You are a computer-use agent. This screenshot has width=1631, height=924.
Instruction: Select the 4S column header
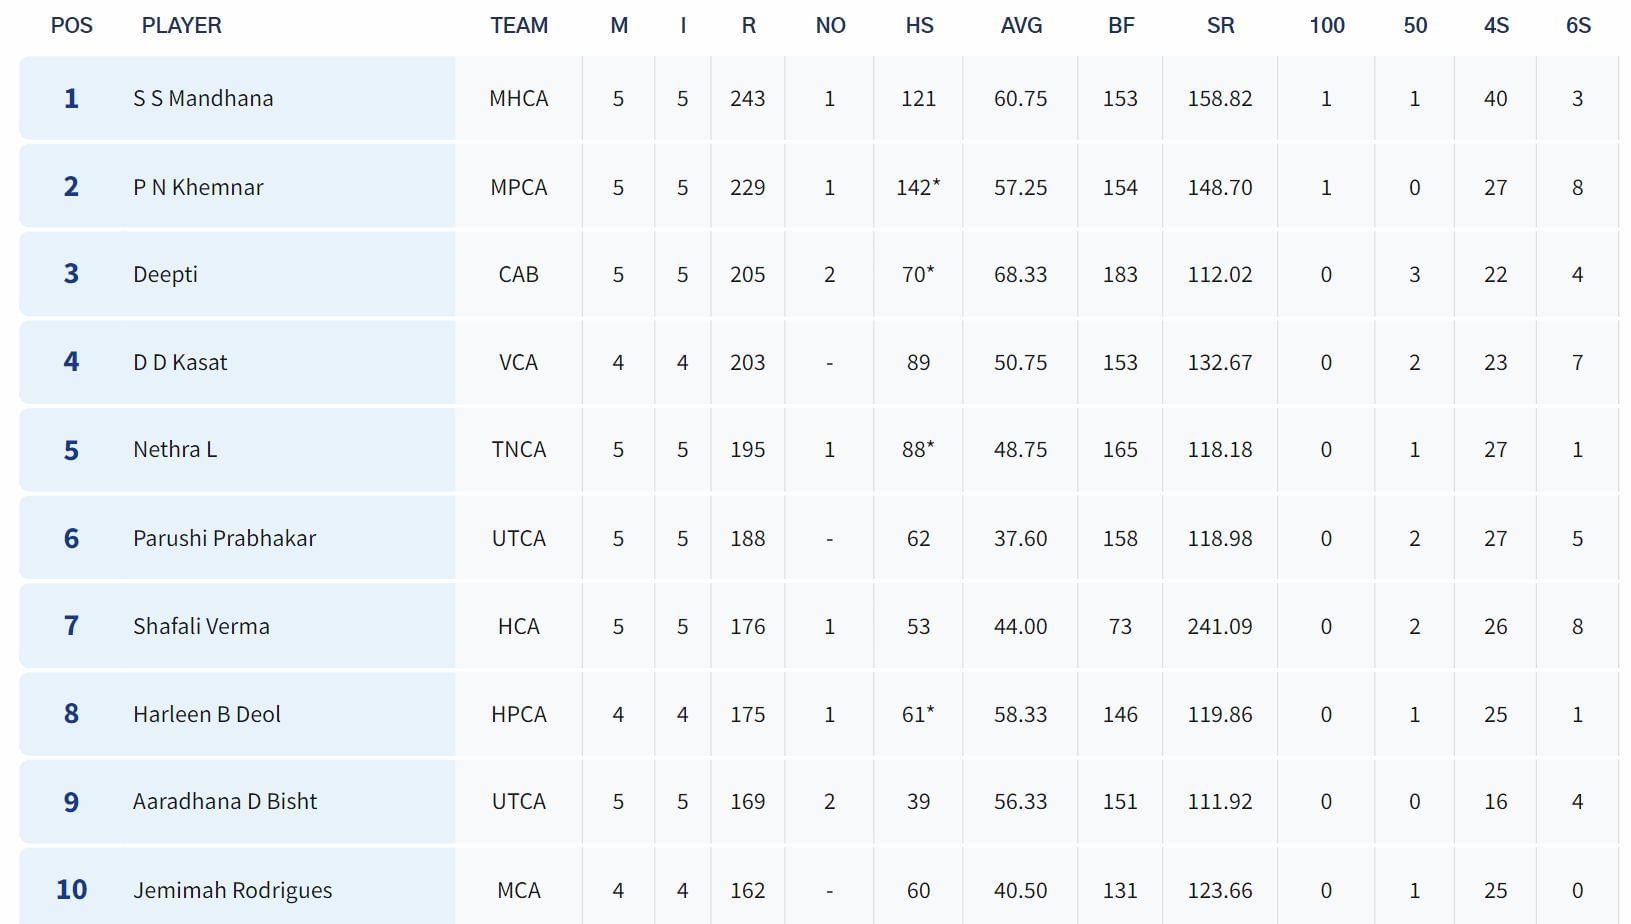pyautogui.click(x=1496, y=26)
